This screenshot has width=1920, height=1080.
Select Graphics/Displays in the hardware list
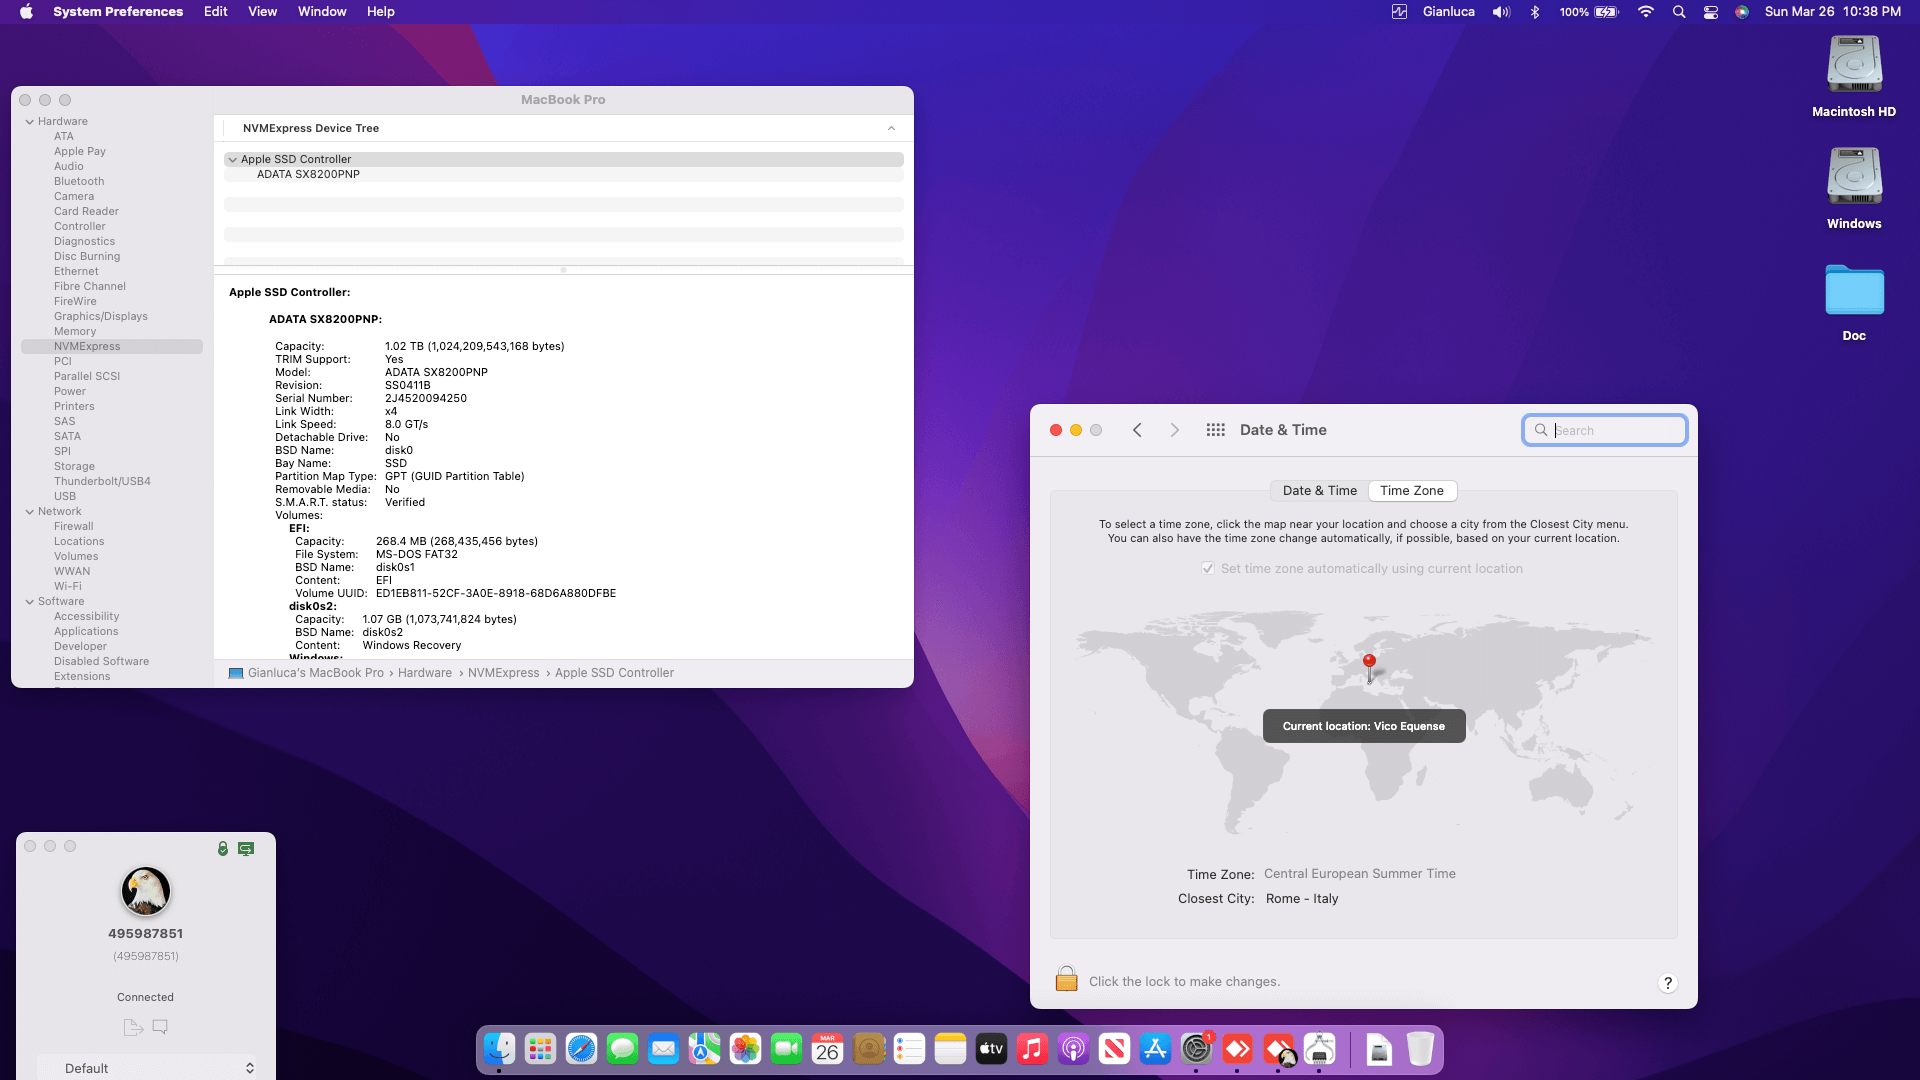click(x=100, y=316)
